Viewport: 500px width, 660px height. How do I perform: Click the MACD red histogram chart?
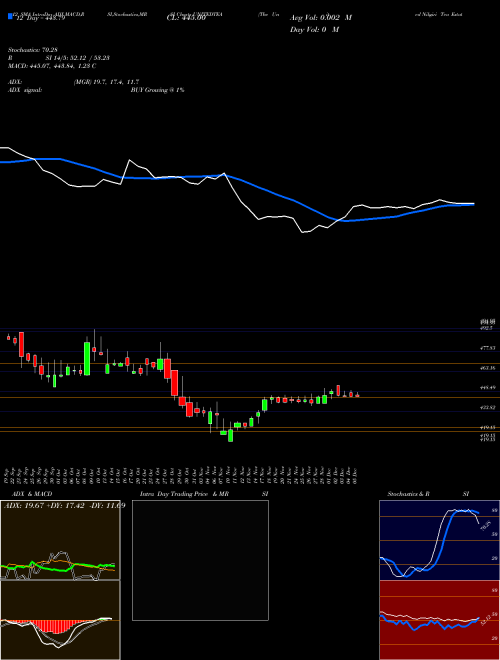click(x=60, y=620)
